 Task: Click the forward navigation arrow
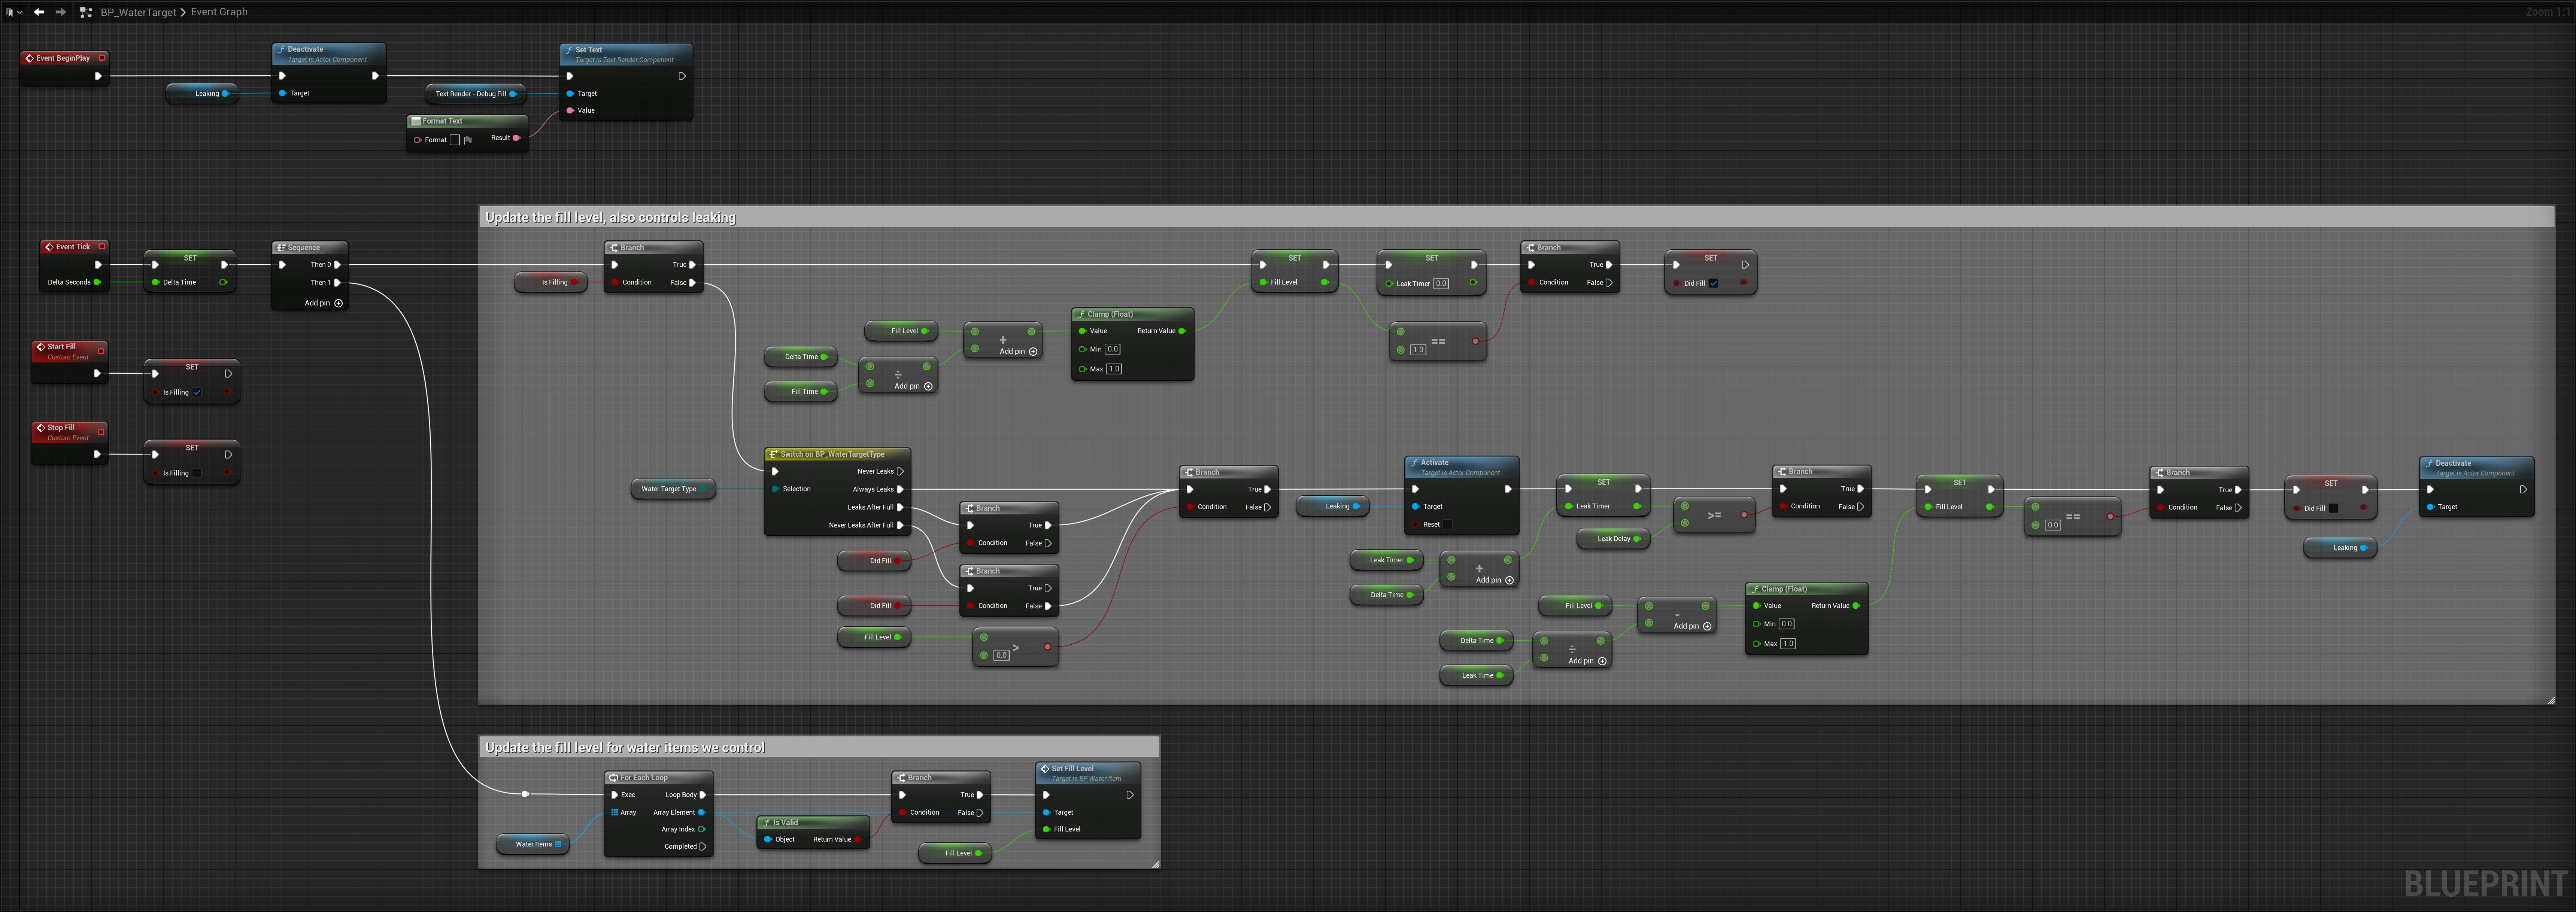(x=61, y=12)
